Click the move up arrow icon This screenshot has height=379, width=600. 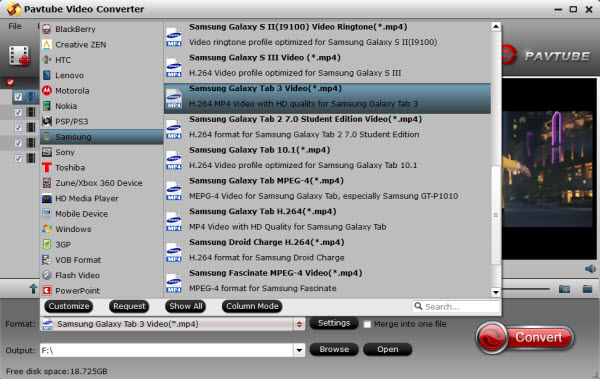[33, 289]
